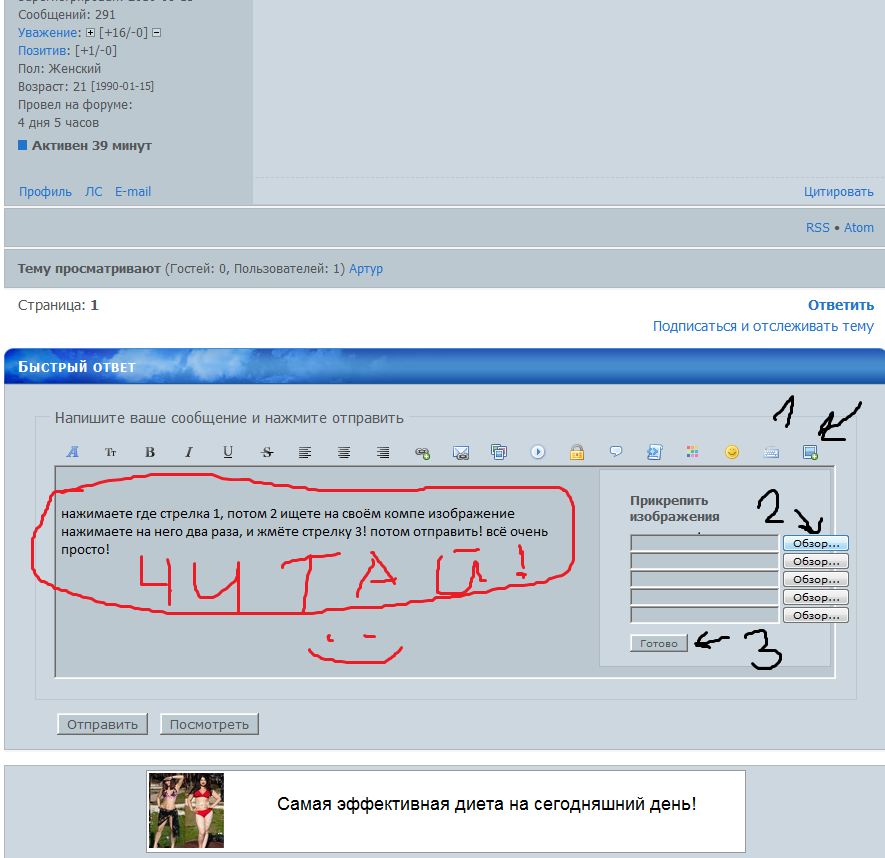This screenshot has height=858, width=885.
Task: Click the fifth Обзор... browse button
Action: (816, 615)
